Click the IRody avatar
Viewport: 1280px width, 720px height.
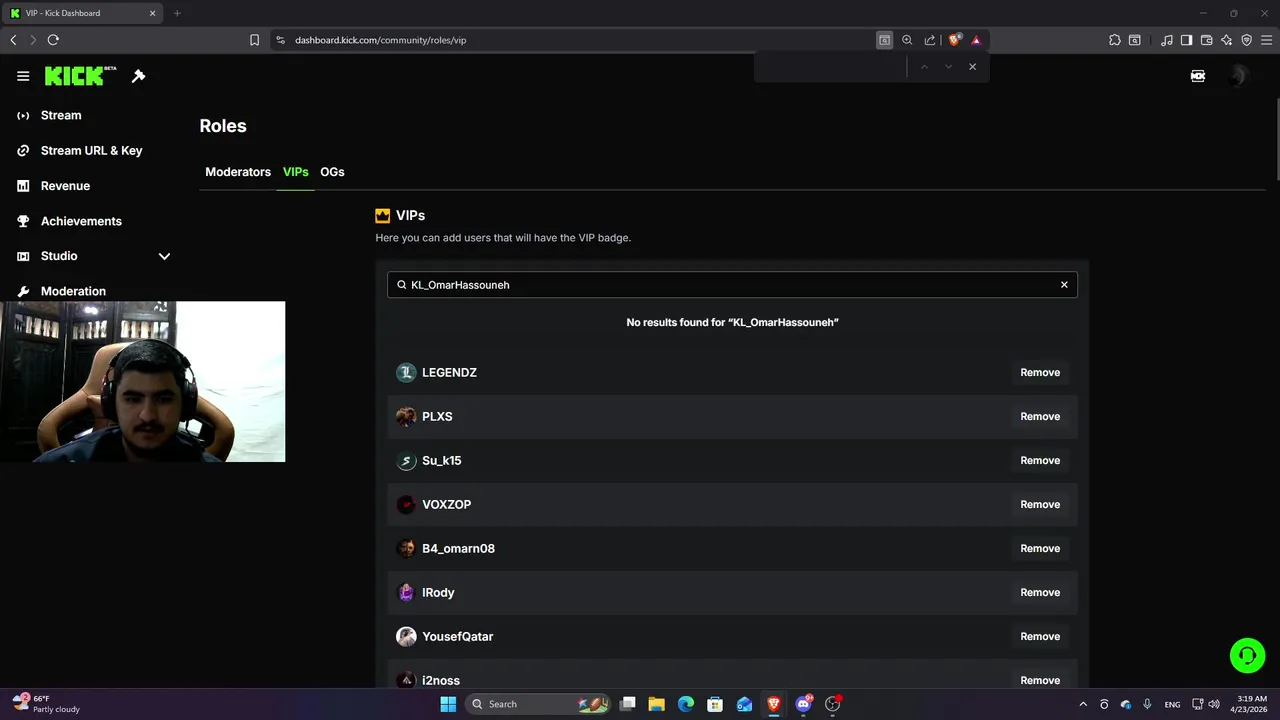[x=406, y=592]
